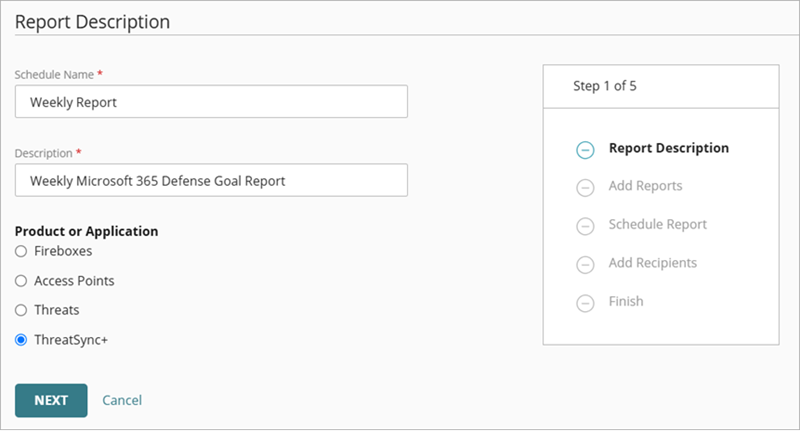Choose the Access Points radio option
This screenshot has height=431, width=800.
point(21,281)
